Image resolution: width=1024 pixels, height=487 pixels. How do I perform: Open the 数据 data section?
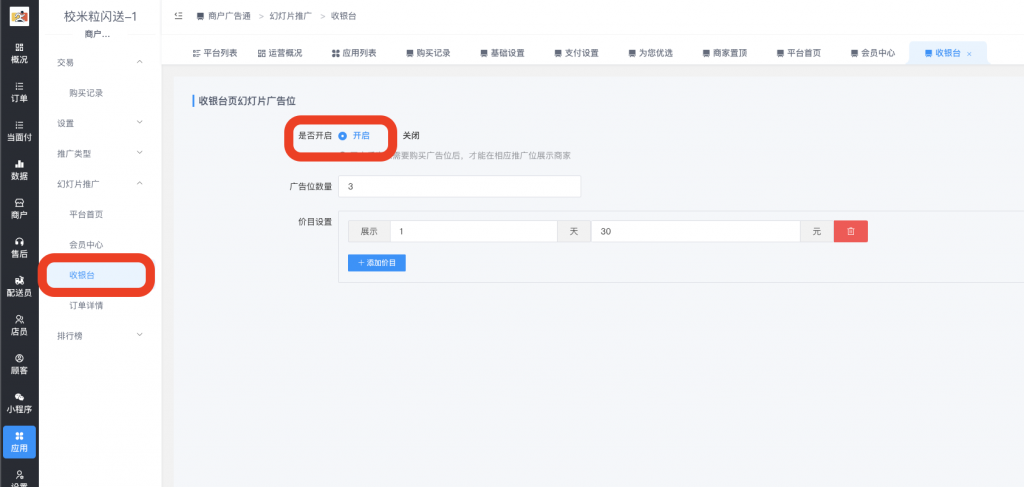coord(19,170)
